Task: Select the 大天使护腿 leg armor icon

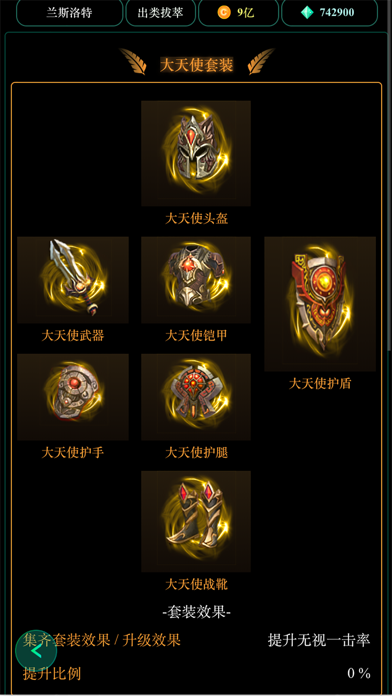Action: click(x=196, y=397)
